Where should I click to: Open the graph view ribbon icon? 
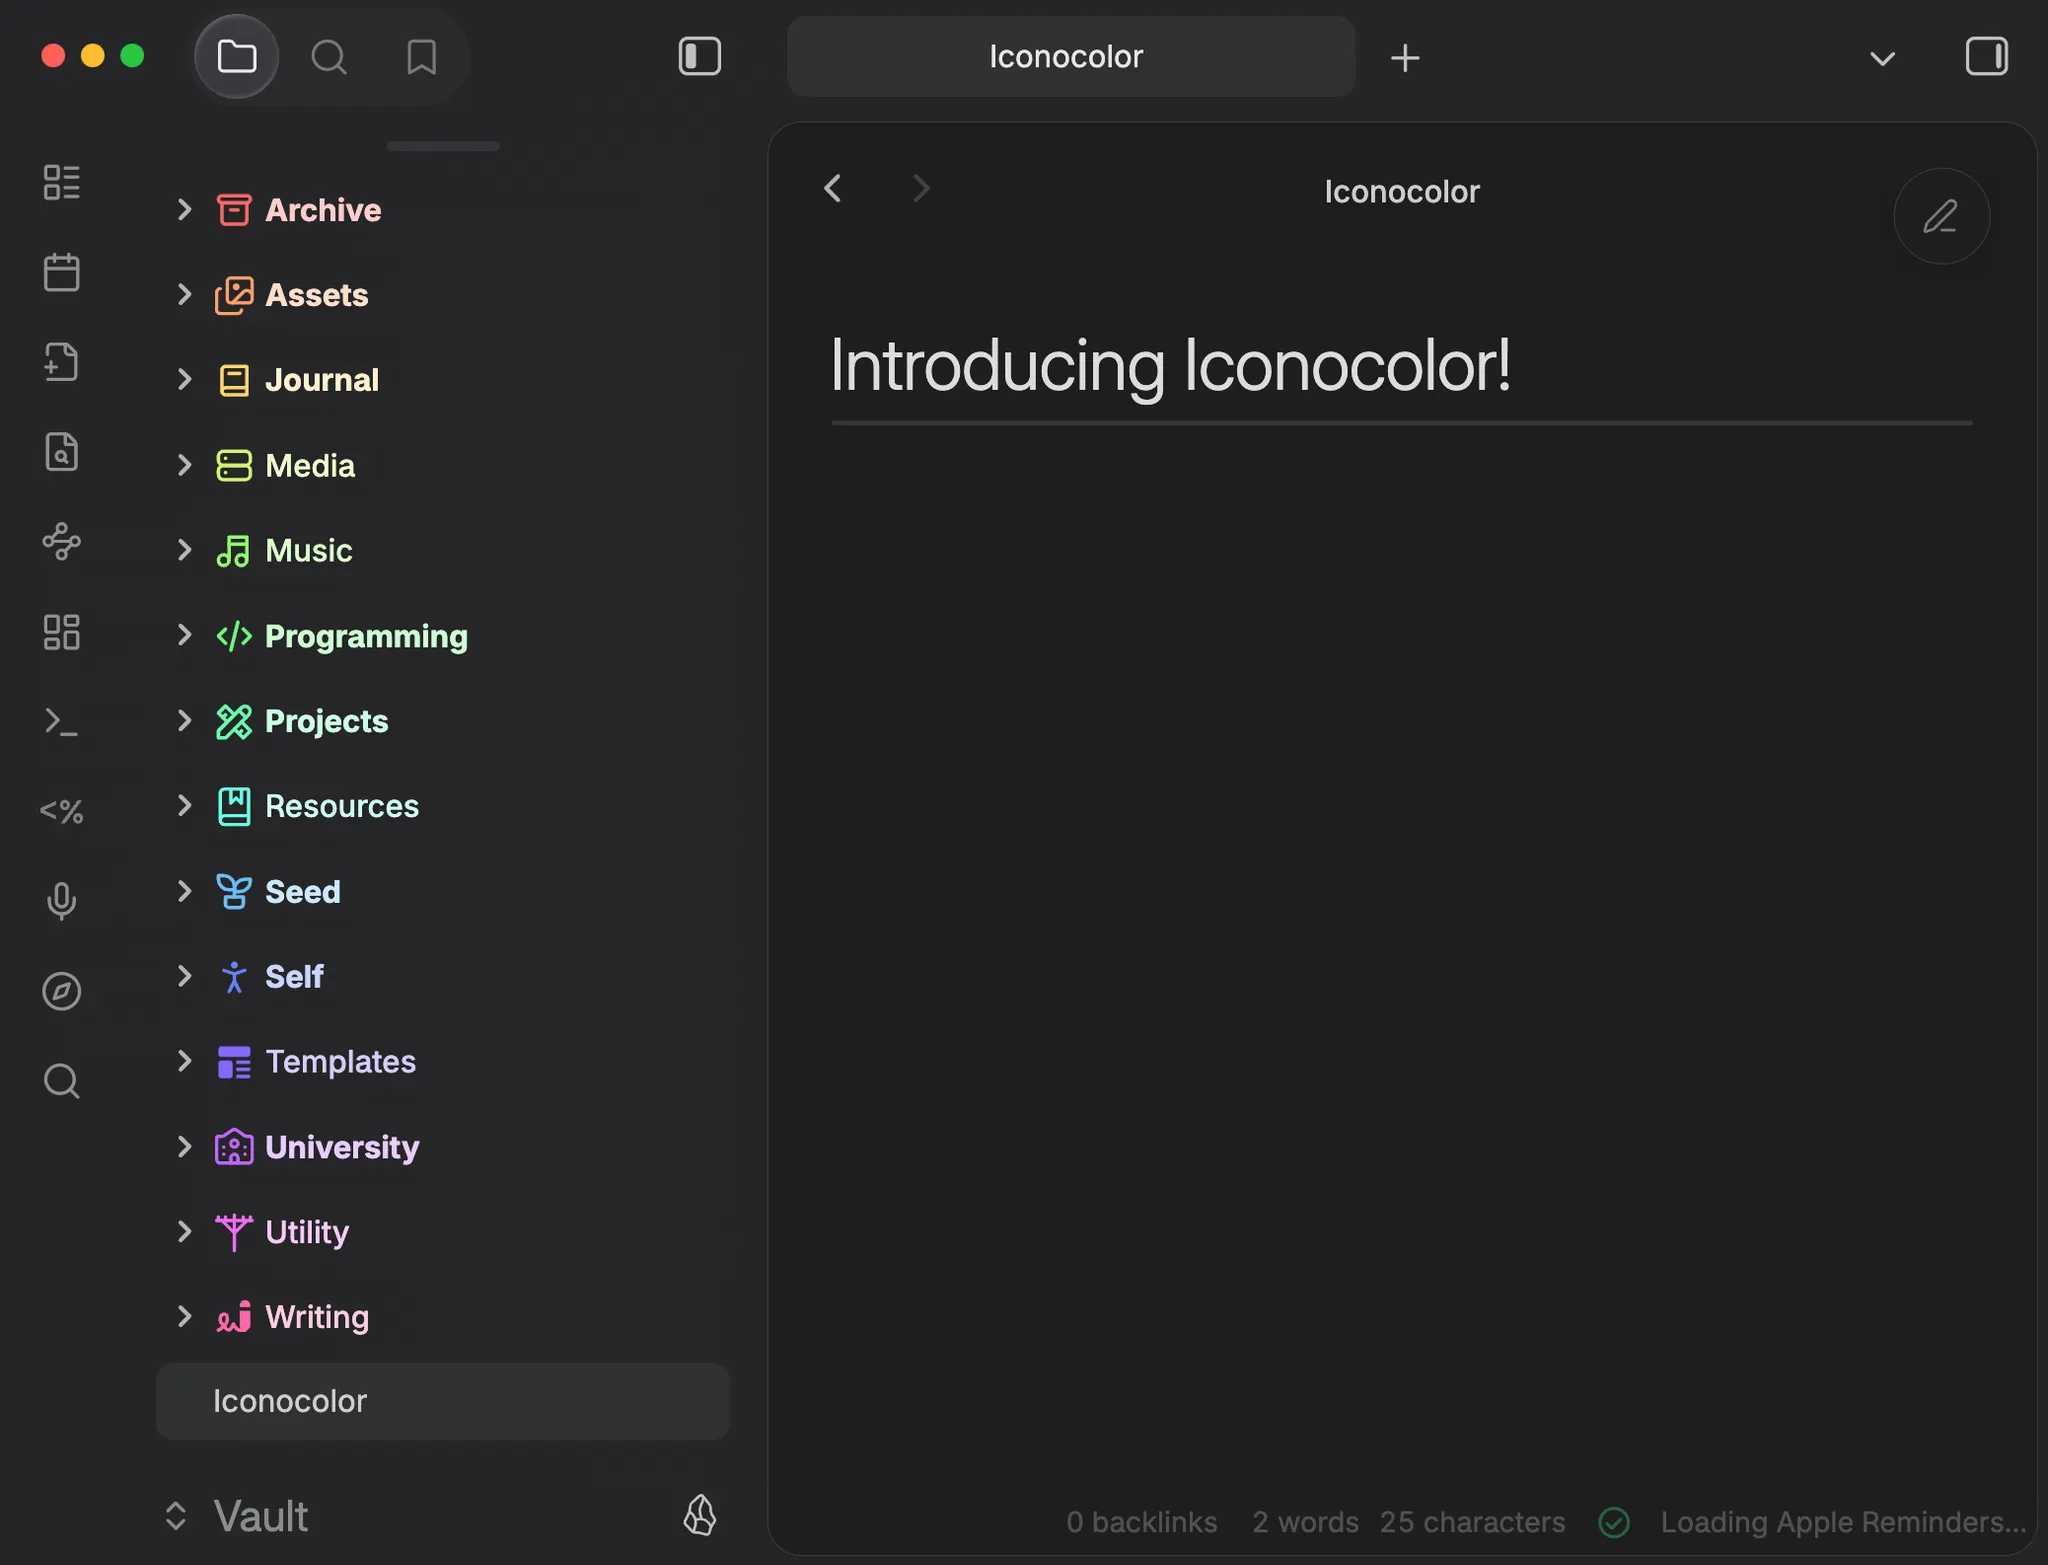[62, 542]
